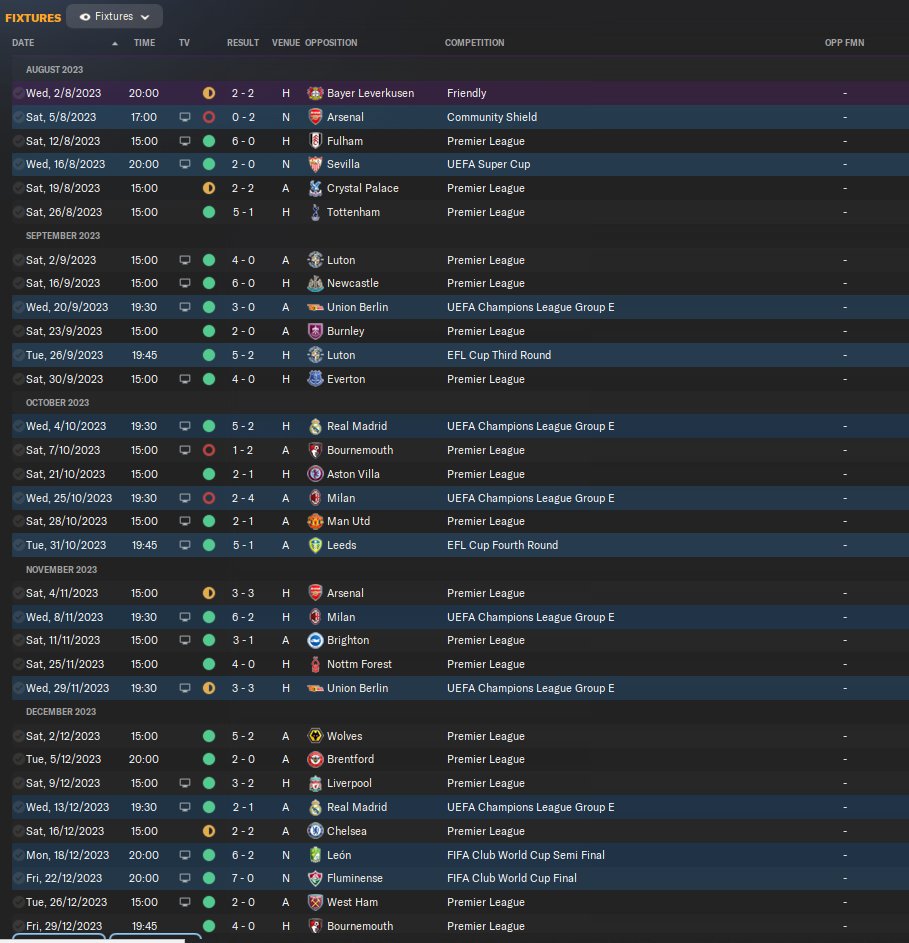This screenshot has height=943, width=909.
Task: Click the date Sat, 9/12/2023
Action: pyautogui.click(x=63, y=784)
